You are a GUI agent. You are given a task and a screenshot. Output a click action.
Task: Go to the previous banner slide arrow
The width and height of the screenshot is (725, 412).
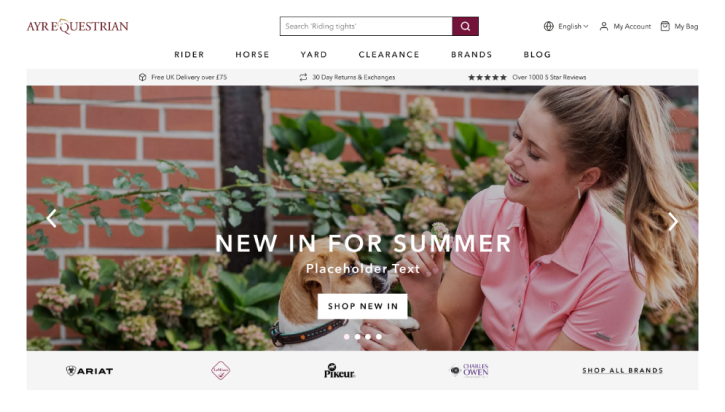coord(51,219)
